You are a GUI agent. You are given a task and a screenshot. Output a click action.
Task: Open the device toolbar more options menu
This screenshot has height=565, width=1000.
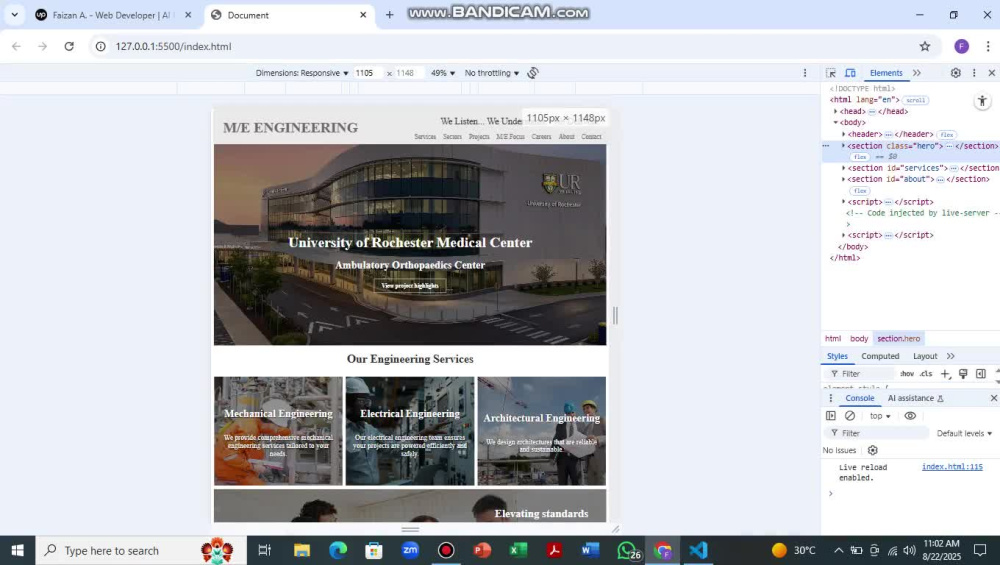805,73
